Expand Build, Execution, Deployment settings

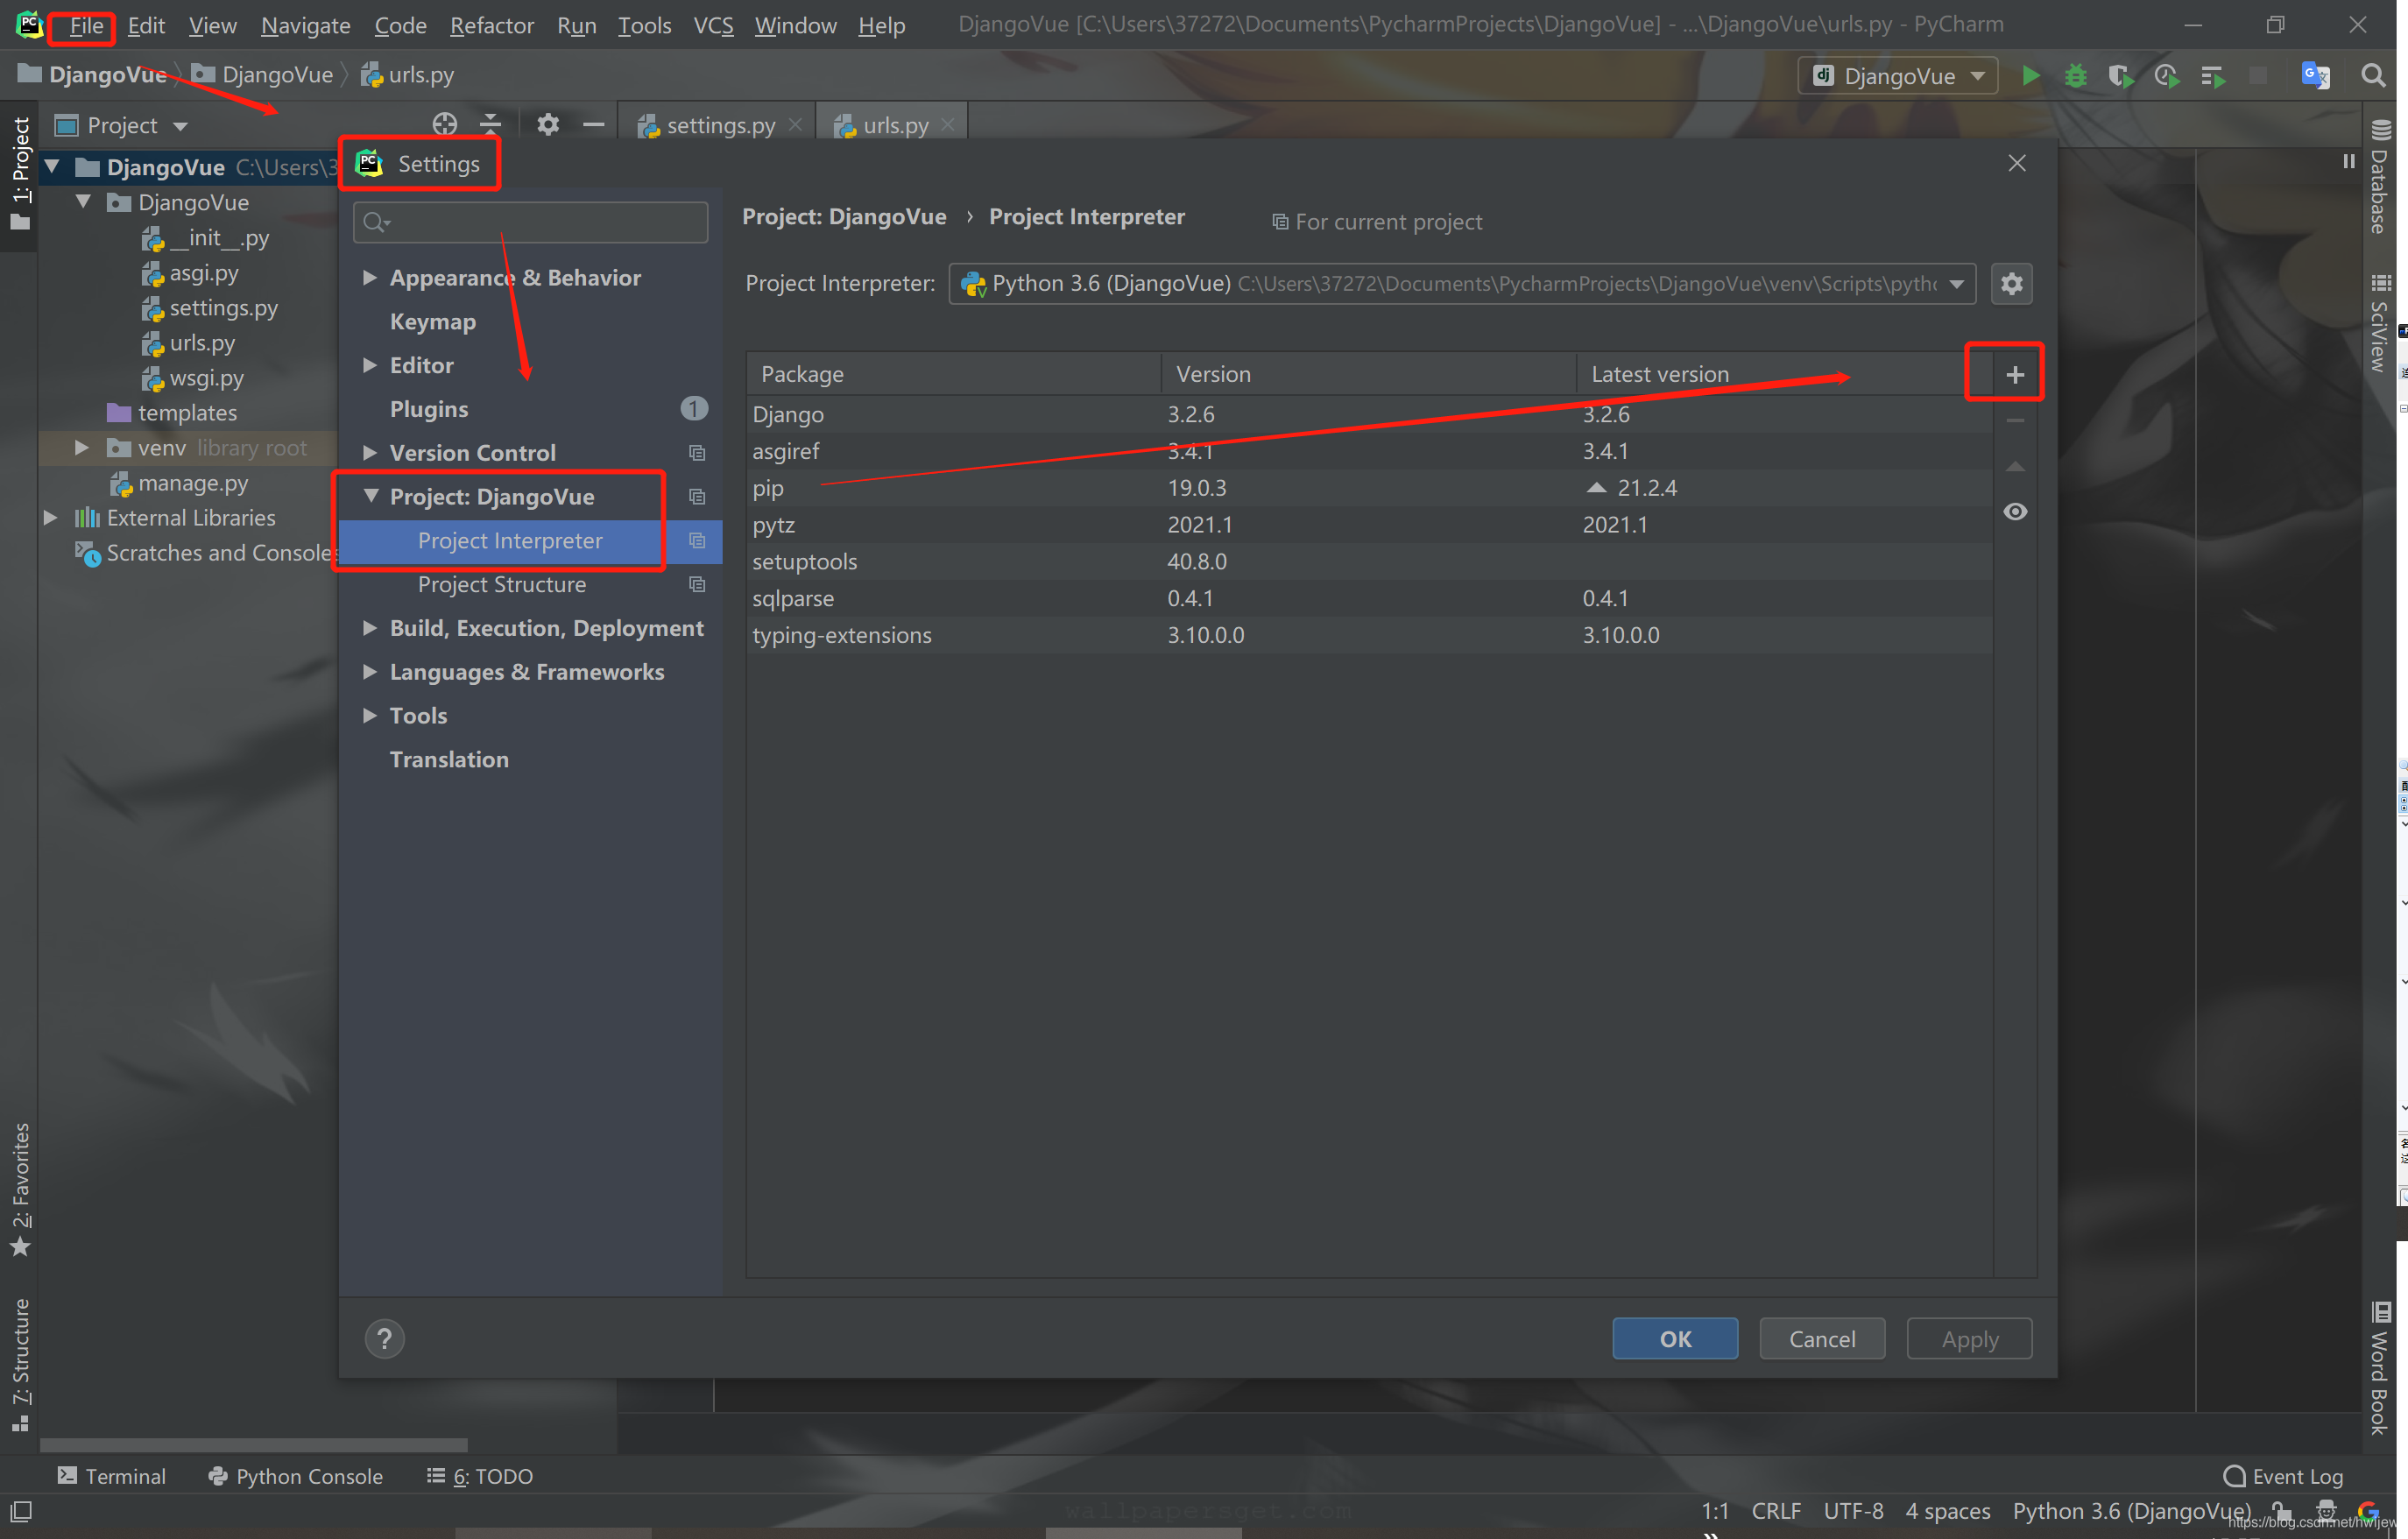tap(369, 629)
